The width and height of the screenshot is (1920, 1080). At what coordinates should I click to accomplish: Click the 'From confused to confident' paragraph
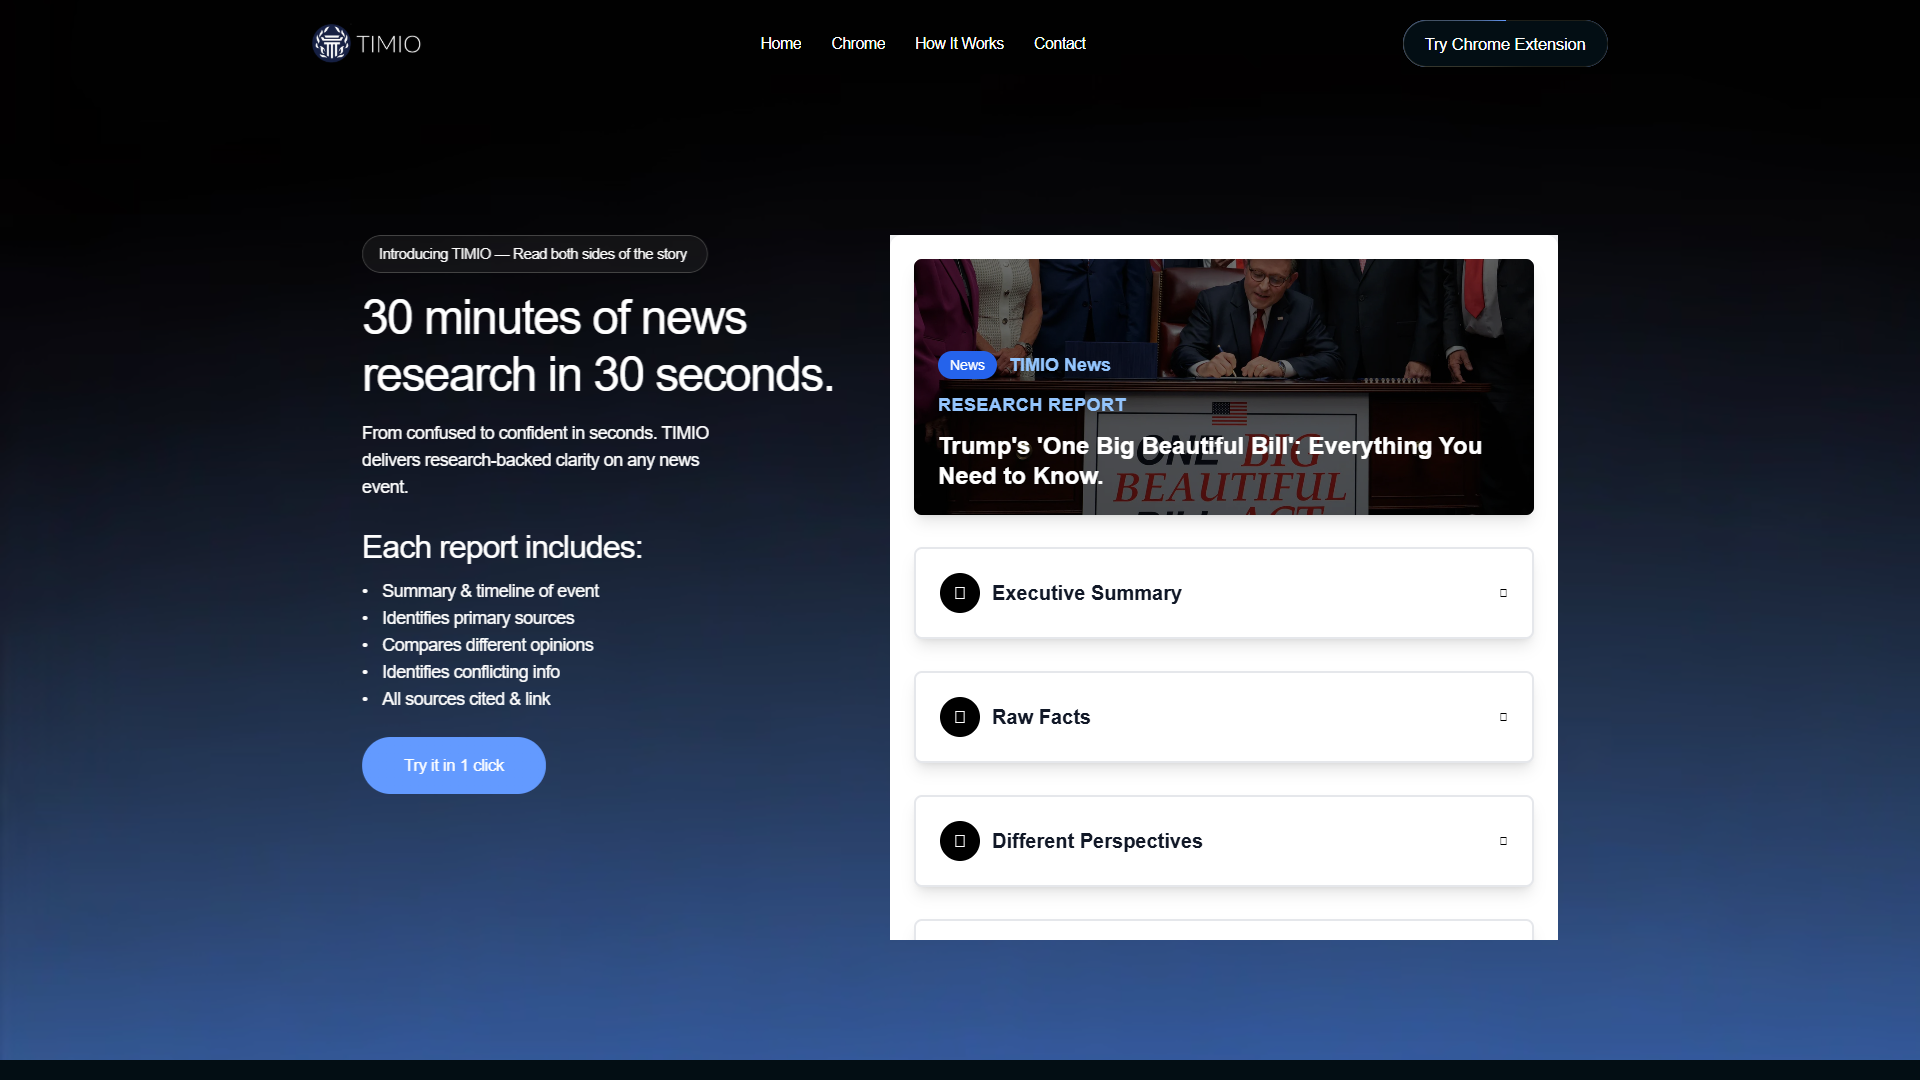tap(536, 460)
